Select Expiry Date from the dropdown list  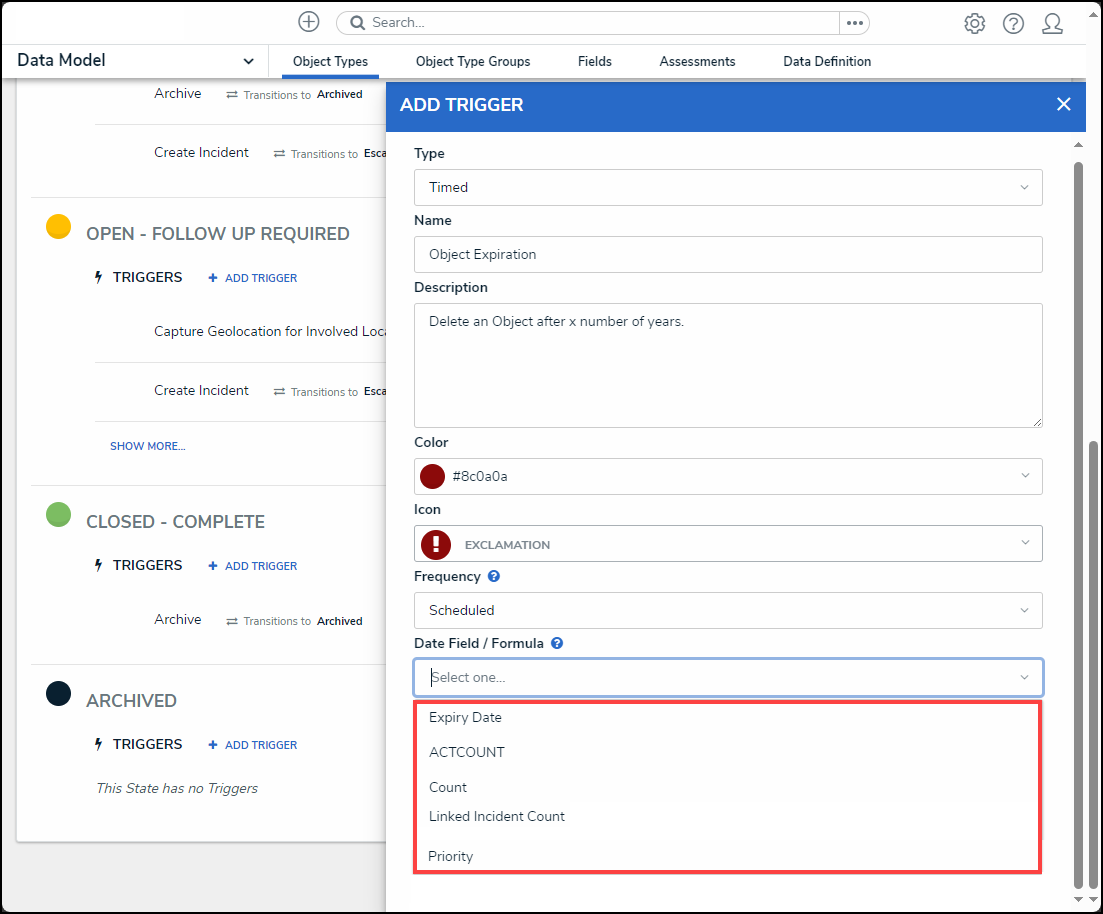[x=466, y=718]
